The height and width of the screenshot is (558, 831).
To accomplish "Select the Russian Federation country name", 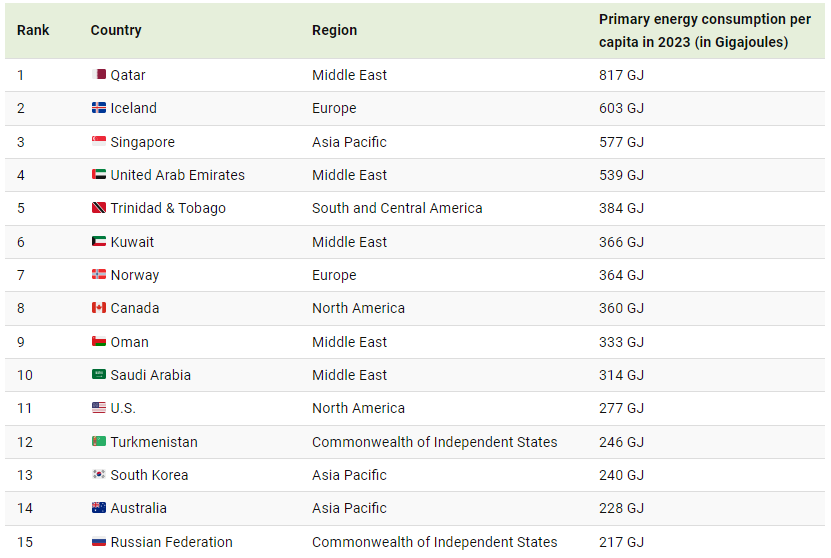I will (171, 542).
